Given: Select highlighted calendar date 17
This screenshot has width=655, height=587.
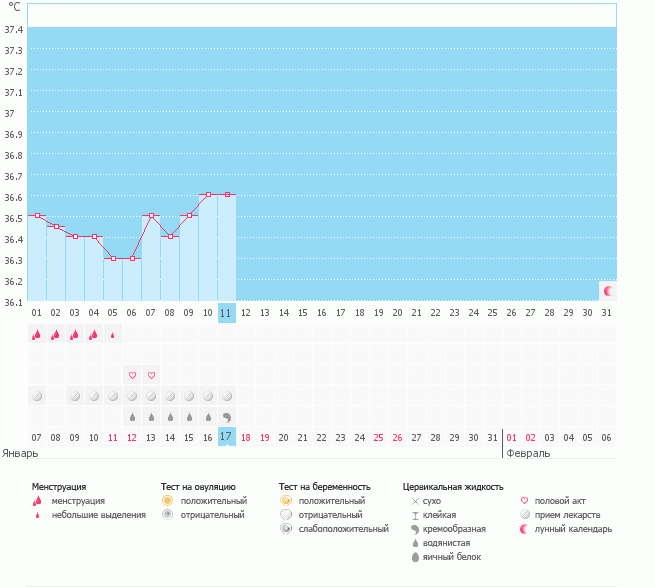Looking at the screenshot, I should 226,437.
